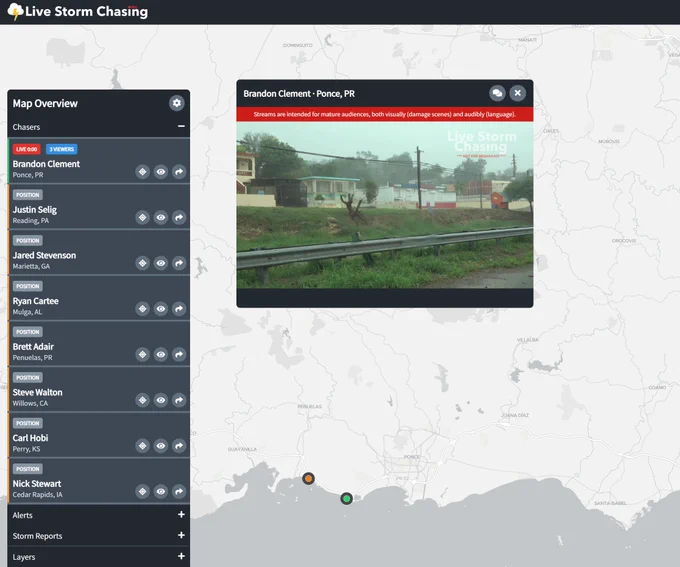Locate Ryan Cartee on map
Viewport: 680px width, 567px height.
pos(142,309)
